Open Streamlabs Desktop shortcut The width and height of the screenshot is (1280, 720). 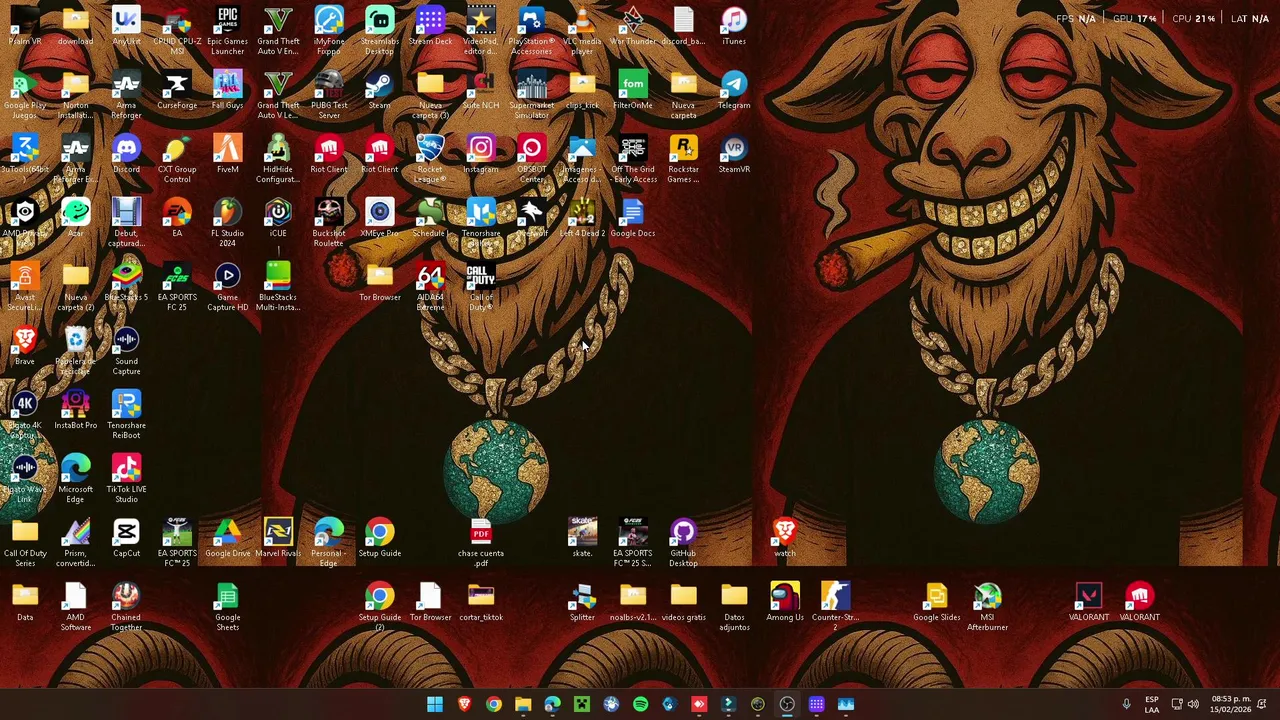point(379,30)
